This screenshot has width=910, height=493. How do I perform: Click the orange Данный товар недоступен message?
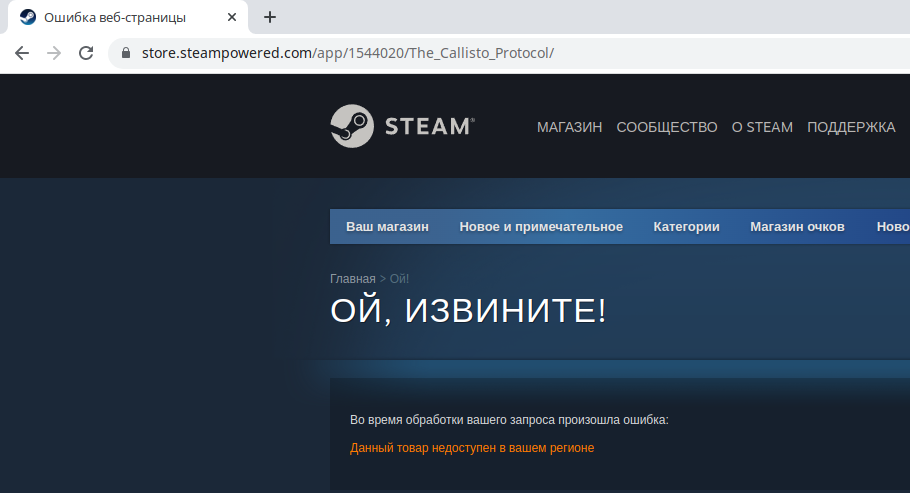472,448
